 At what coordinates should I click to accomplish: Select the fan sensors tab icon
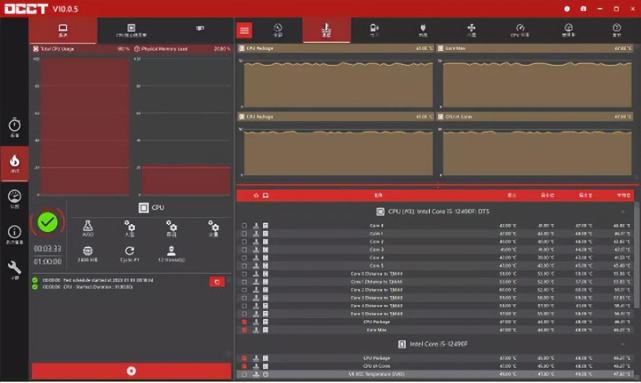[471, 30]
